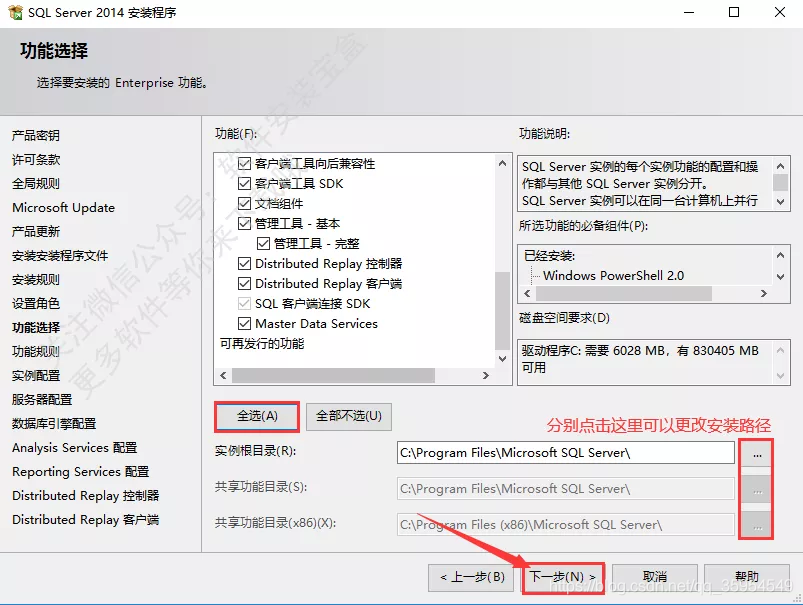Image resolution: width=803 pixels, height=605 pixels.
Task: Browse for 共享功能目录(S) with ... button
Action: 757,490
